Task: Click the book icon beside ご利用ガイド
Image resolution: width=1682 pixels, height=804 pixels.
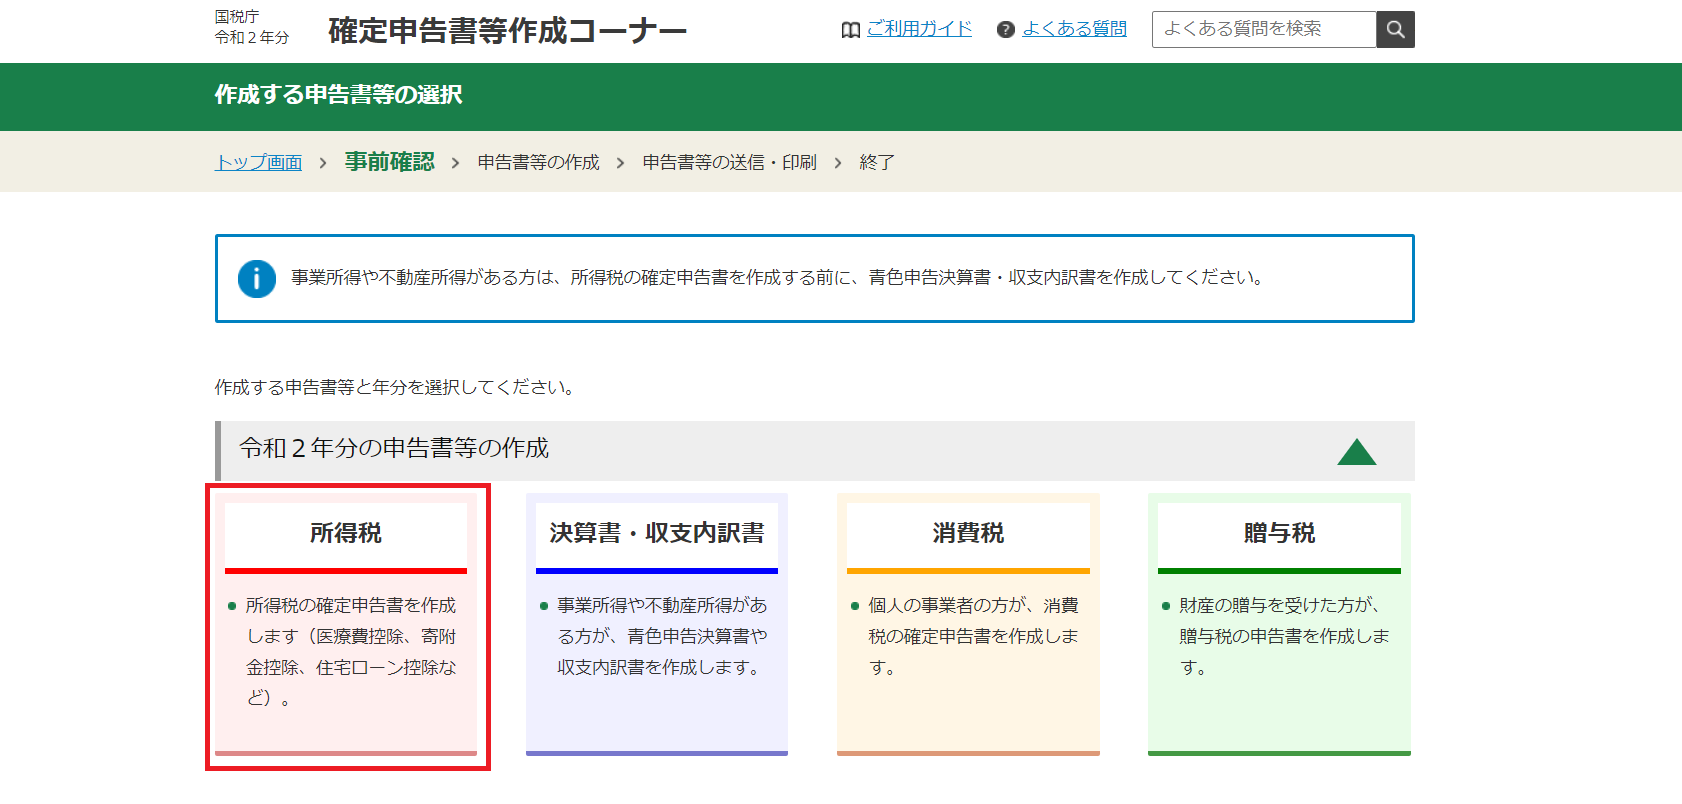Action: click(x=851, y=30)
